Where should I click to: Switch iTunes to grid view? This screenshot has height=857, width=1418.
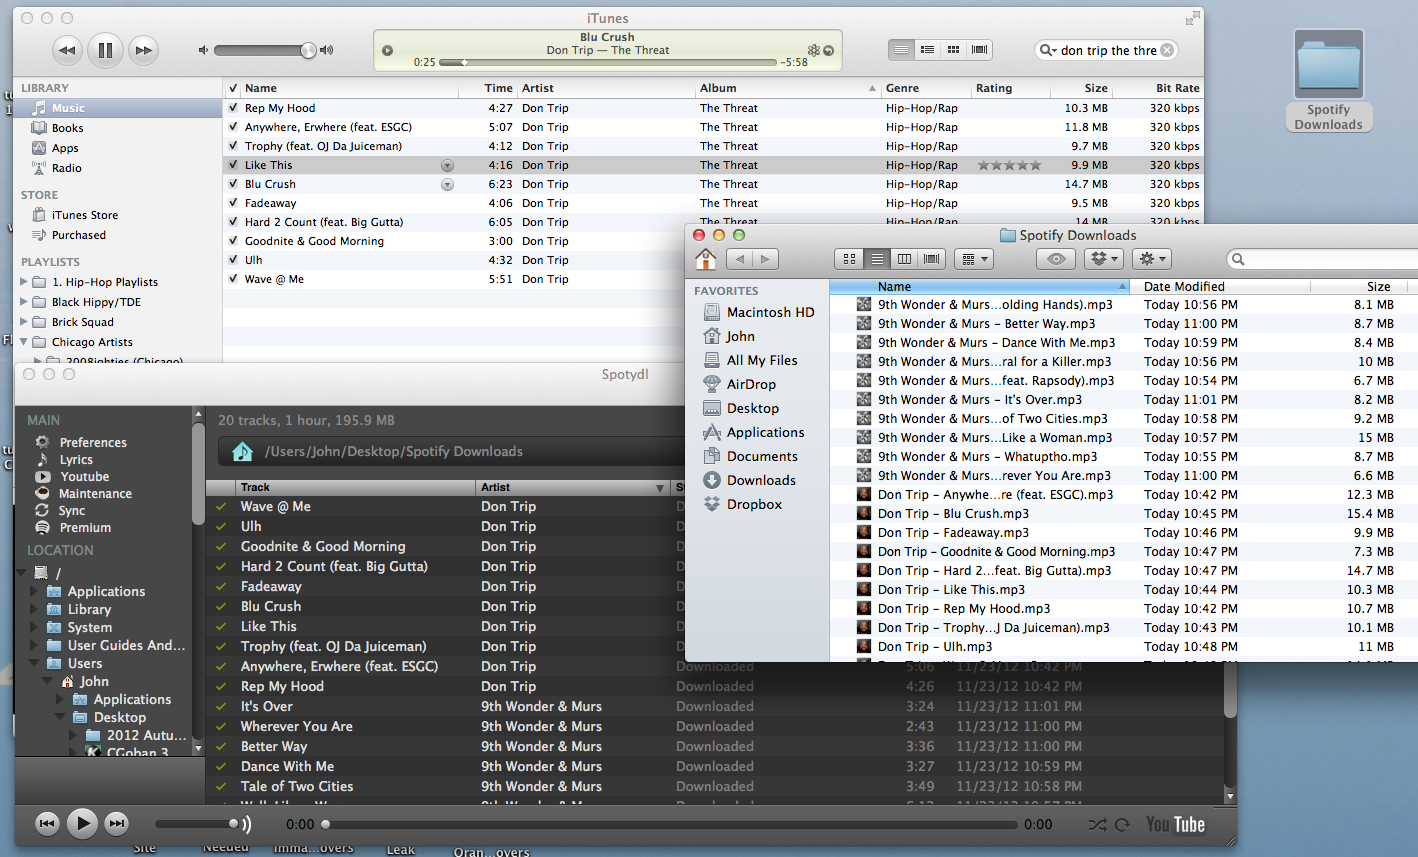953,50
